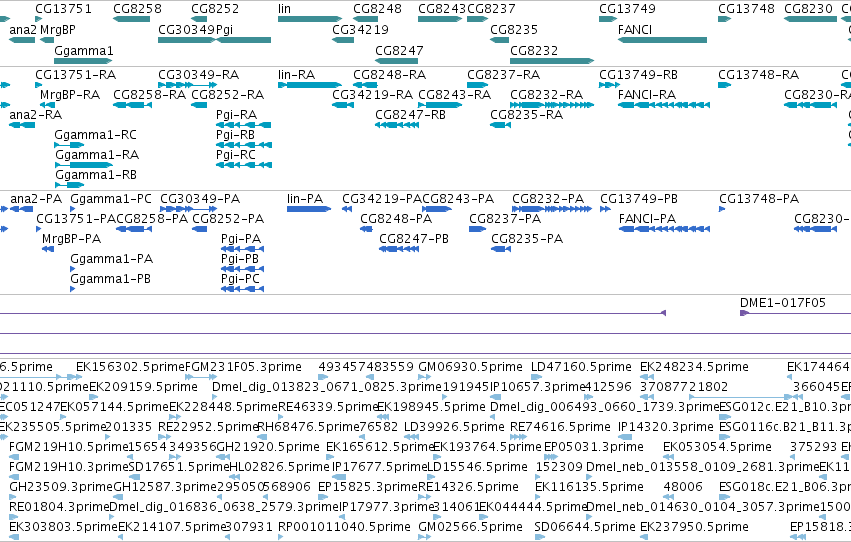Viewport: 851px width, 542px height.
Task: Click the RE46339.5prime EST label
Action: [327, 407]
